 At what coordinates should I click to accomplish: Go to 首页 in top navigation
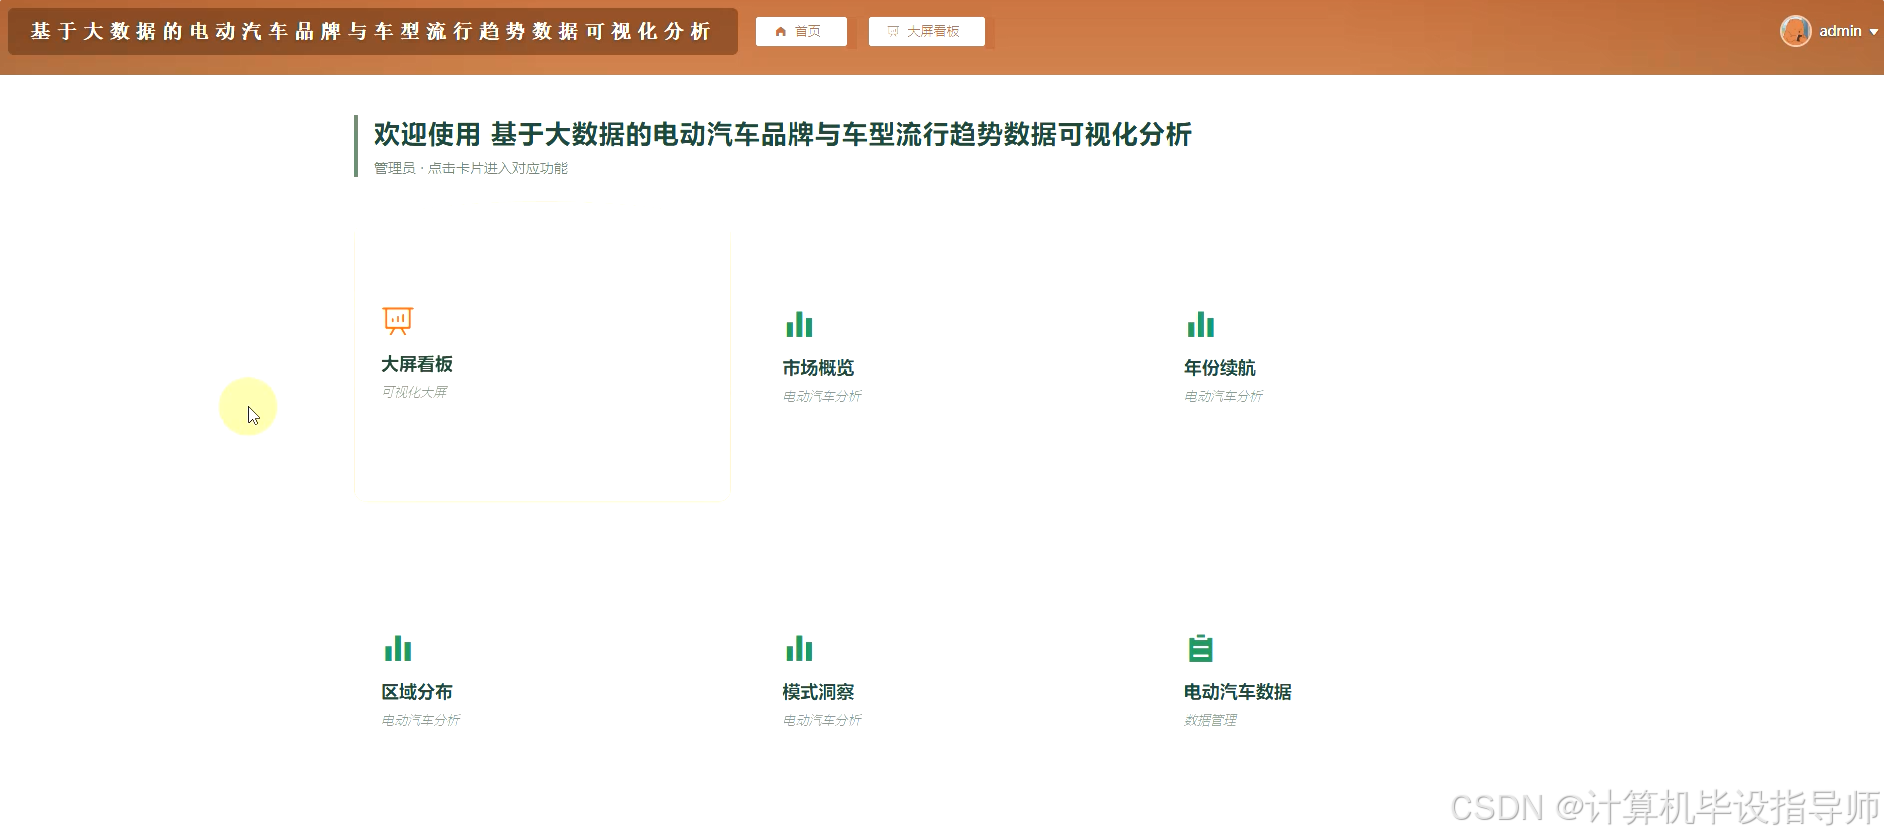tap(801, 31)
